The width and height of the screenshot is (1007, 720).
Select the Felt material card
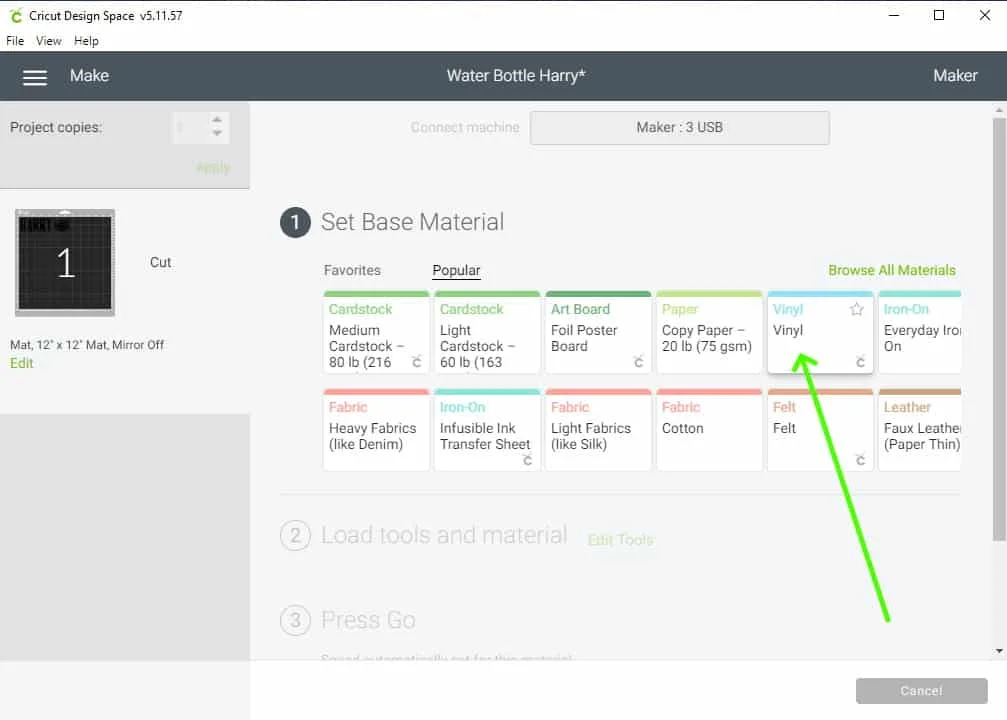coord(820,430)
